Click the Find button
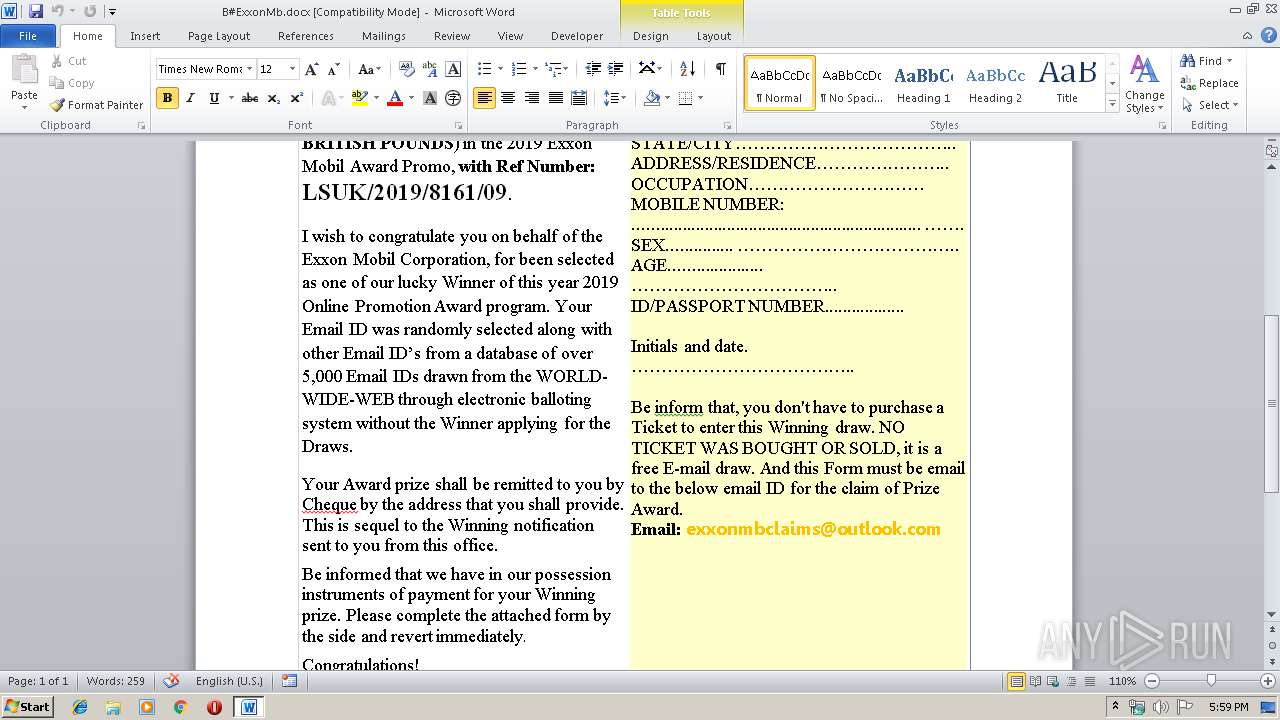The width and height of the screenshot is (1280, 720). point(1208,61)
